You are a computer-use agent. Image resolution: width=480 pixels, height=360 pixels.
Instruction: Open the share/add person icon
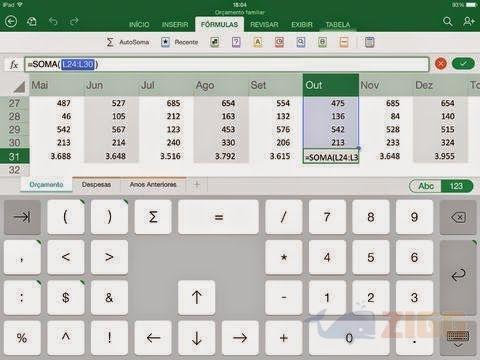tap(469, 22)
